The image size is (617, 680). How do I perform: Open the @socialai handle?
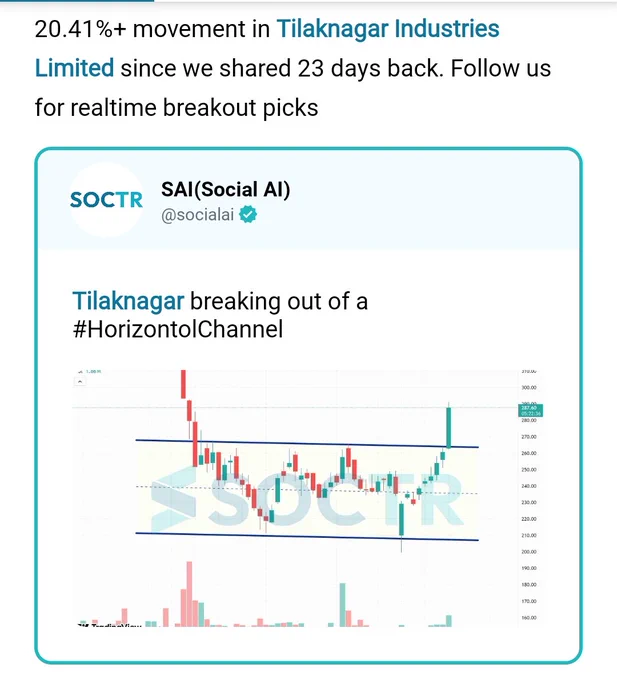[197, 215]
